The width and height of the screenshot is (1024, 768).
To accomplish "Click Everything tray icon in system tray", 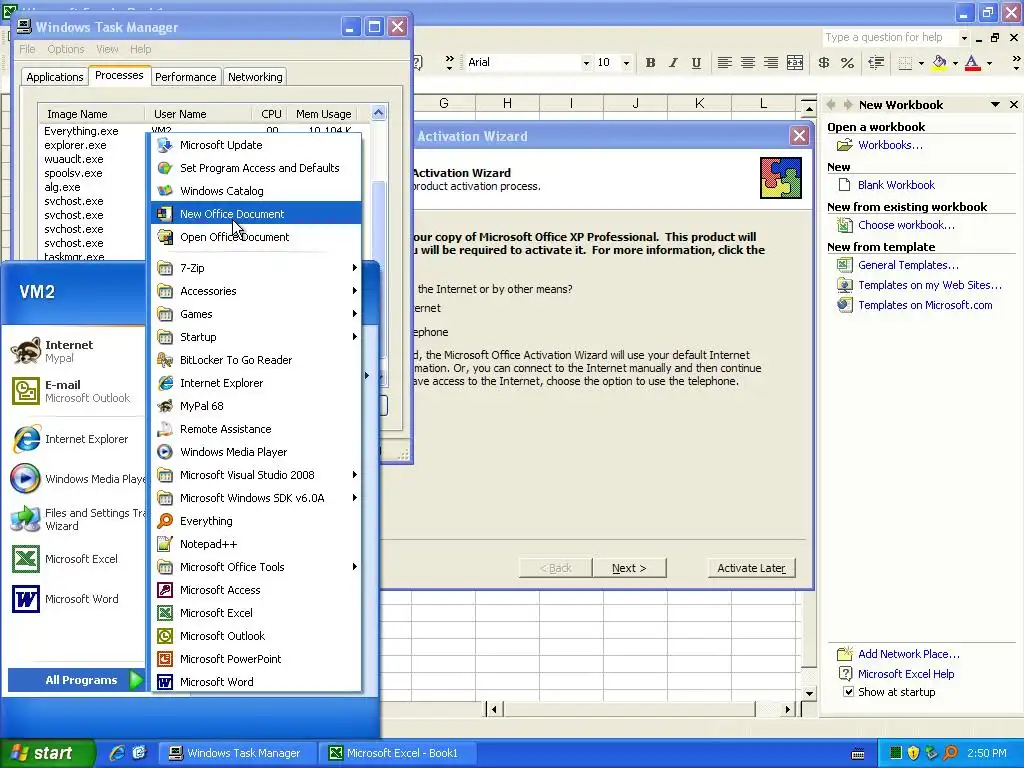I will (x=950, y=753).
